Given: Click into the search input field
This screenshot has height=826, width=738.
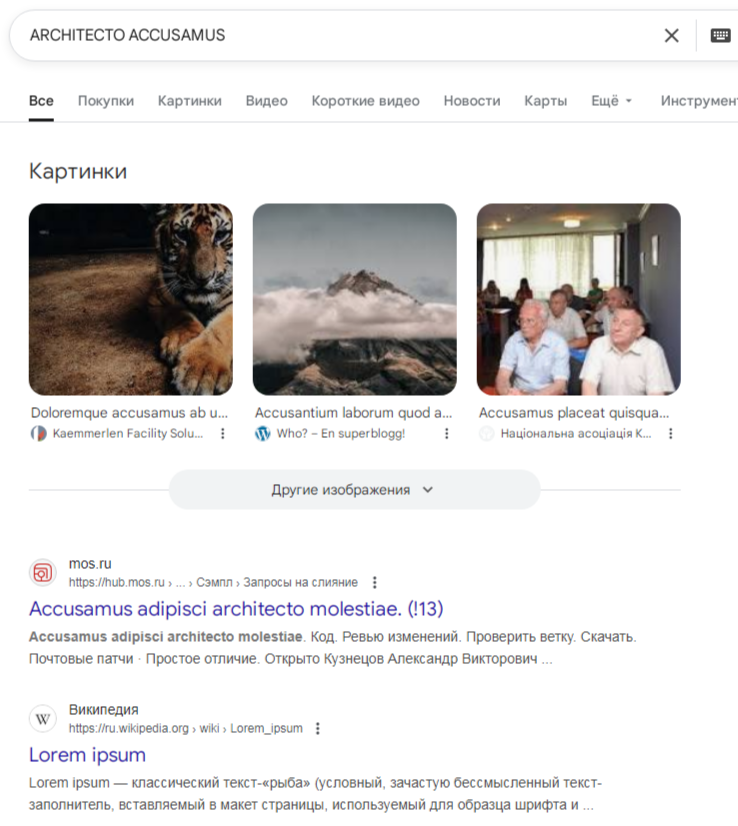Looking at the screenshot, I should (x=330, y=36).
